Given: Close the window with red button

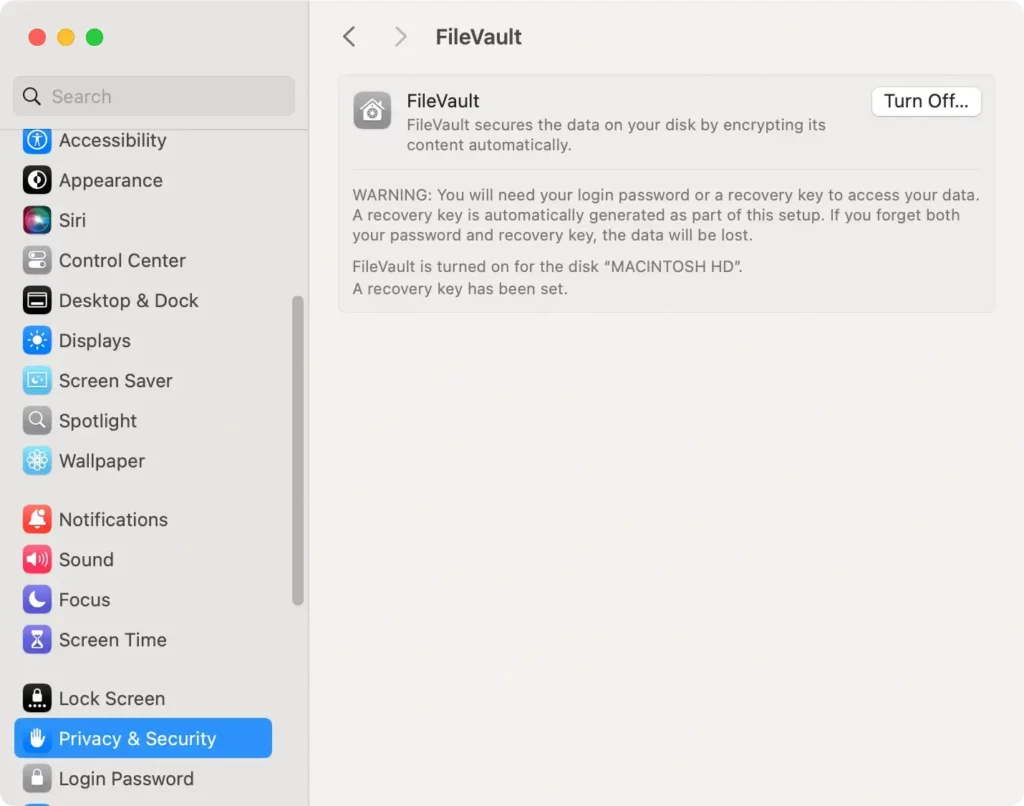Looking at the screenshot, I should point(37,37).
